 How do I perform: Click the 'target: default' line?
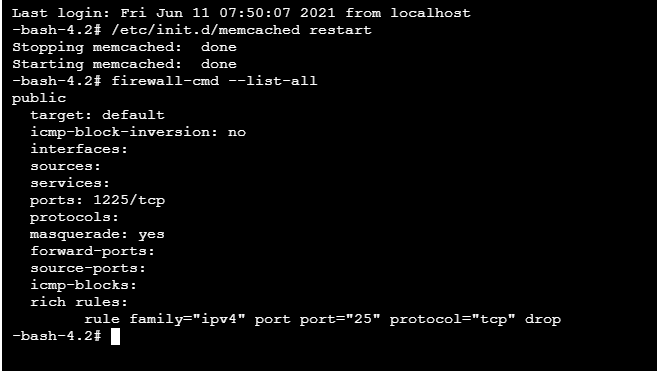pos(97,115)
